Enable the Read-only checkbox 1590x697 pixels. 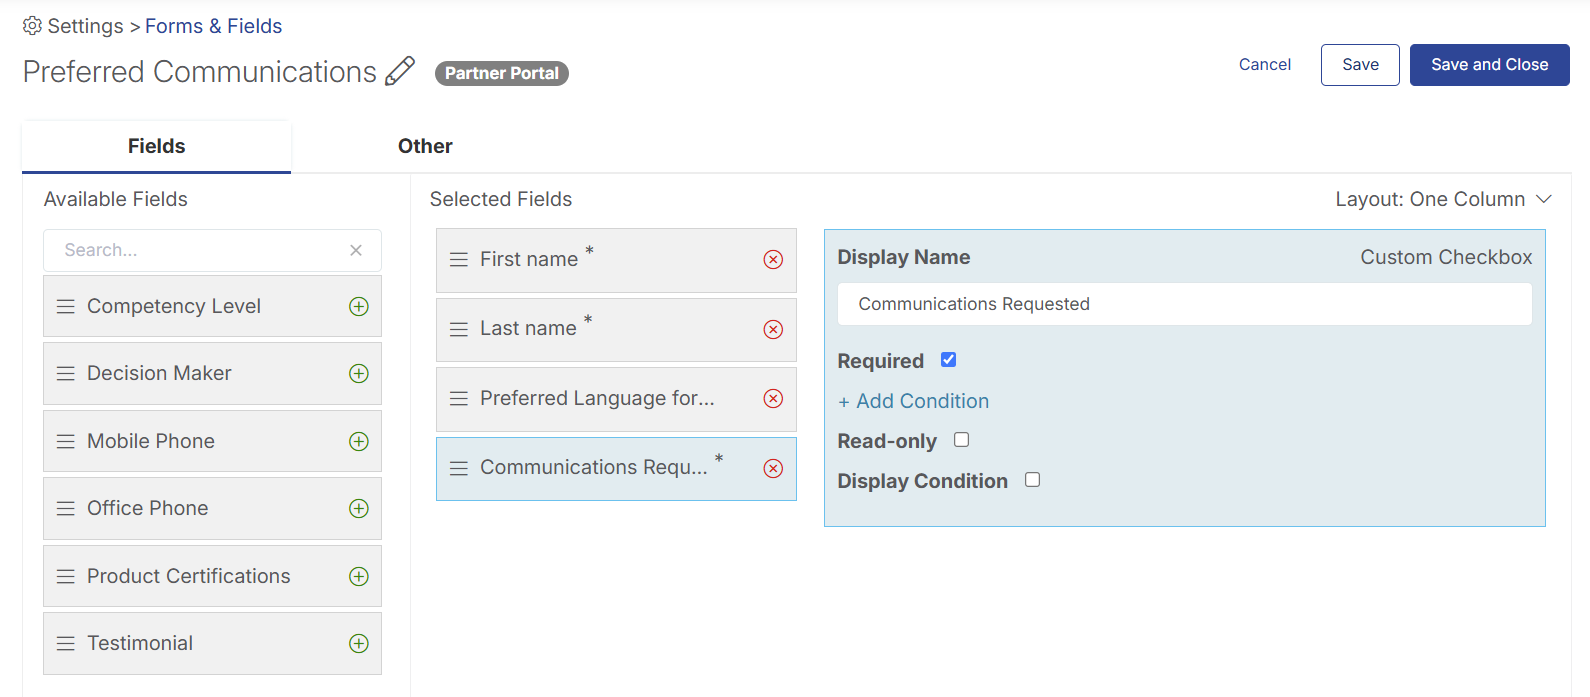tap(962, 440)
